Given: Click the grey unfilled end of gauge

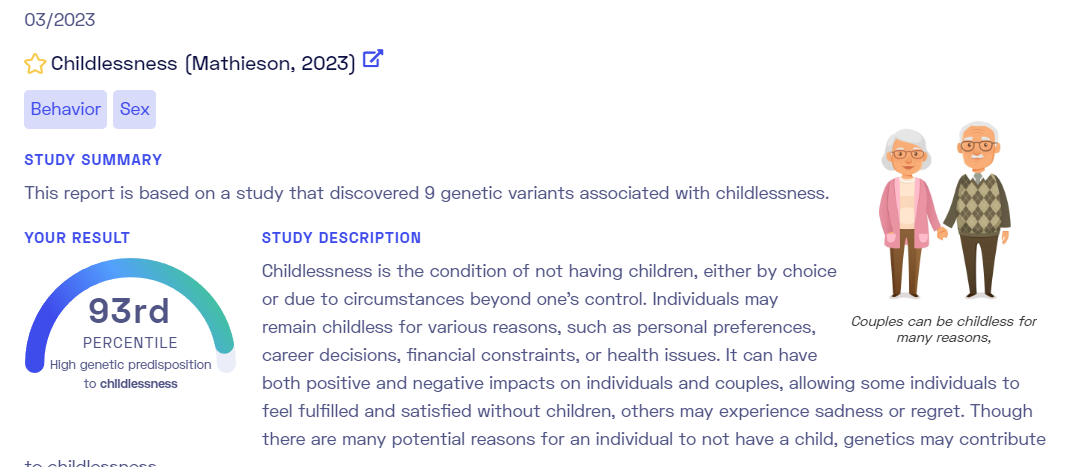Looking at the screenshot, I should click(226, 362).
